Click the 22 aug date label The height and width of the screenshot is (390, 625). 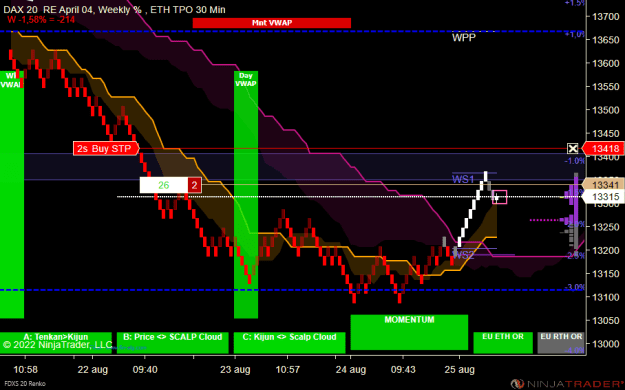coord(92,370)
